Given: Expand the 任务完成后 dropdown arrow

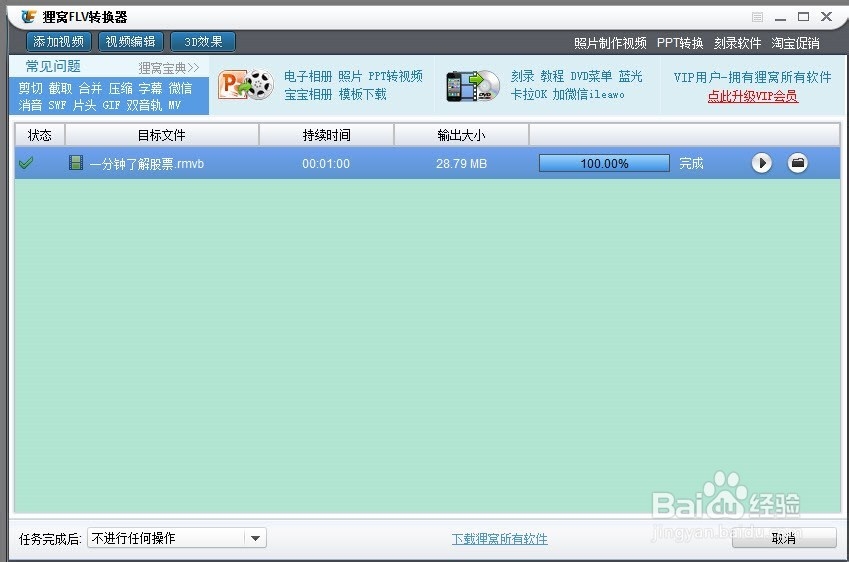Looking at the screenshot, I should click(x=255, y=538).
